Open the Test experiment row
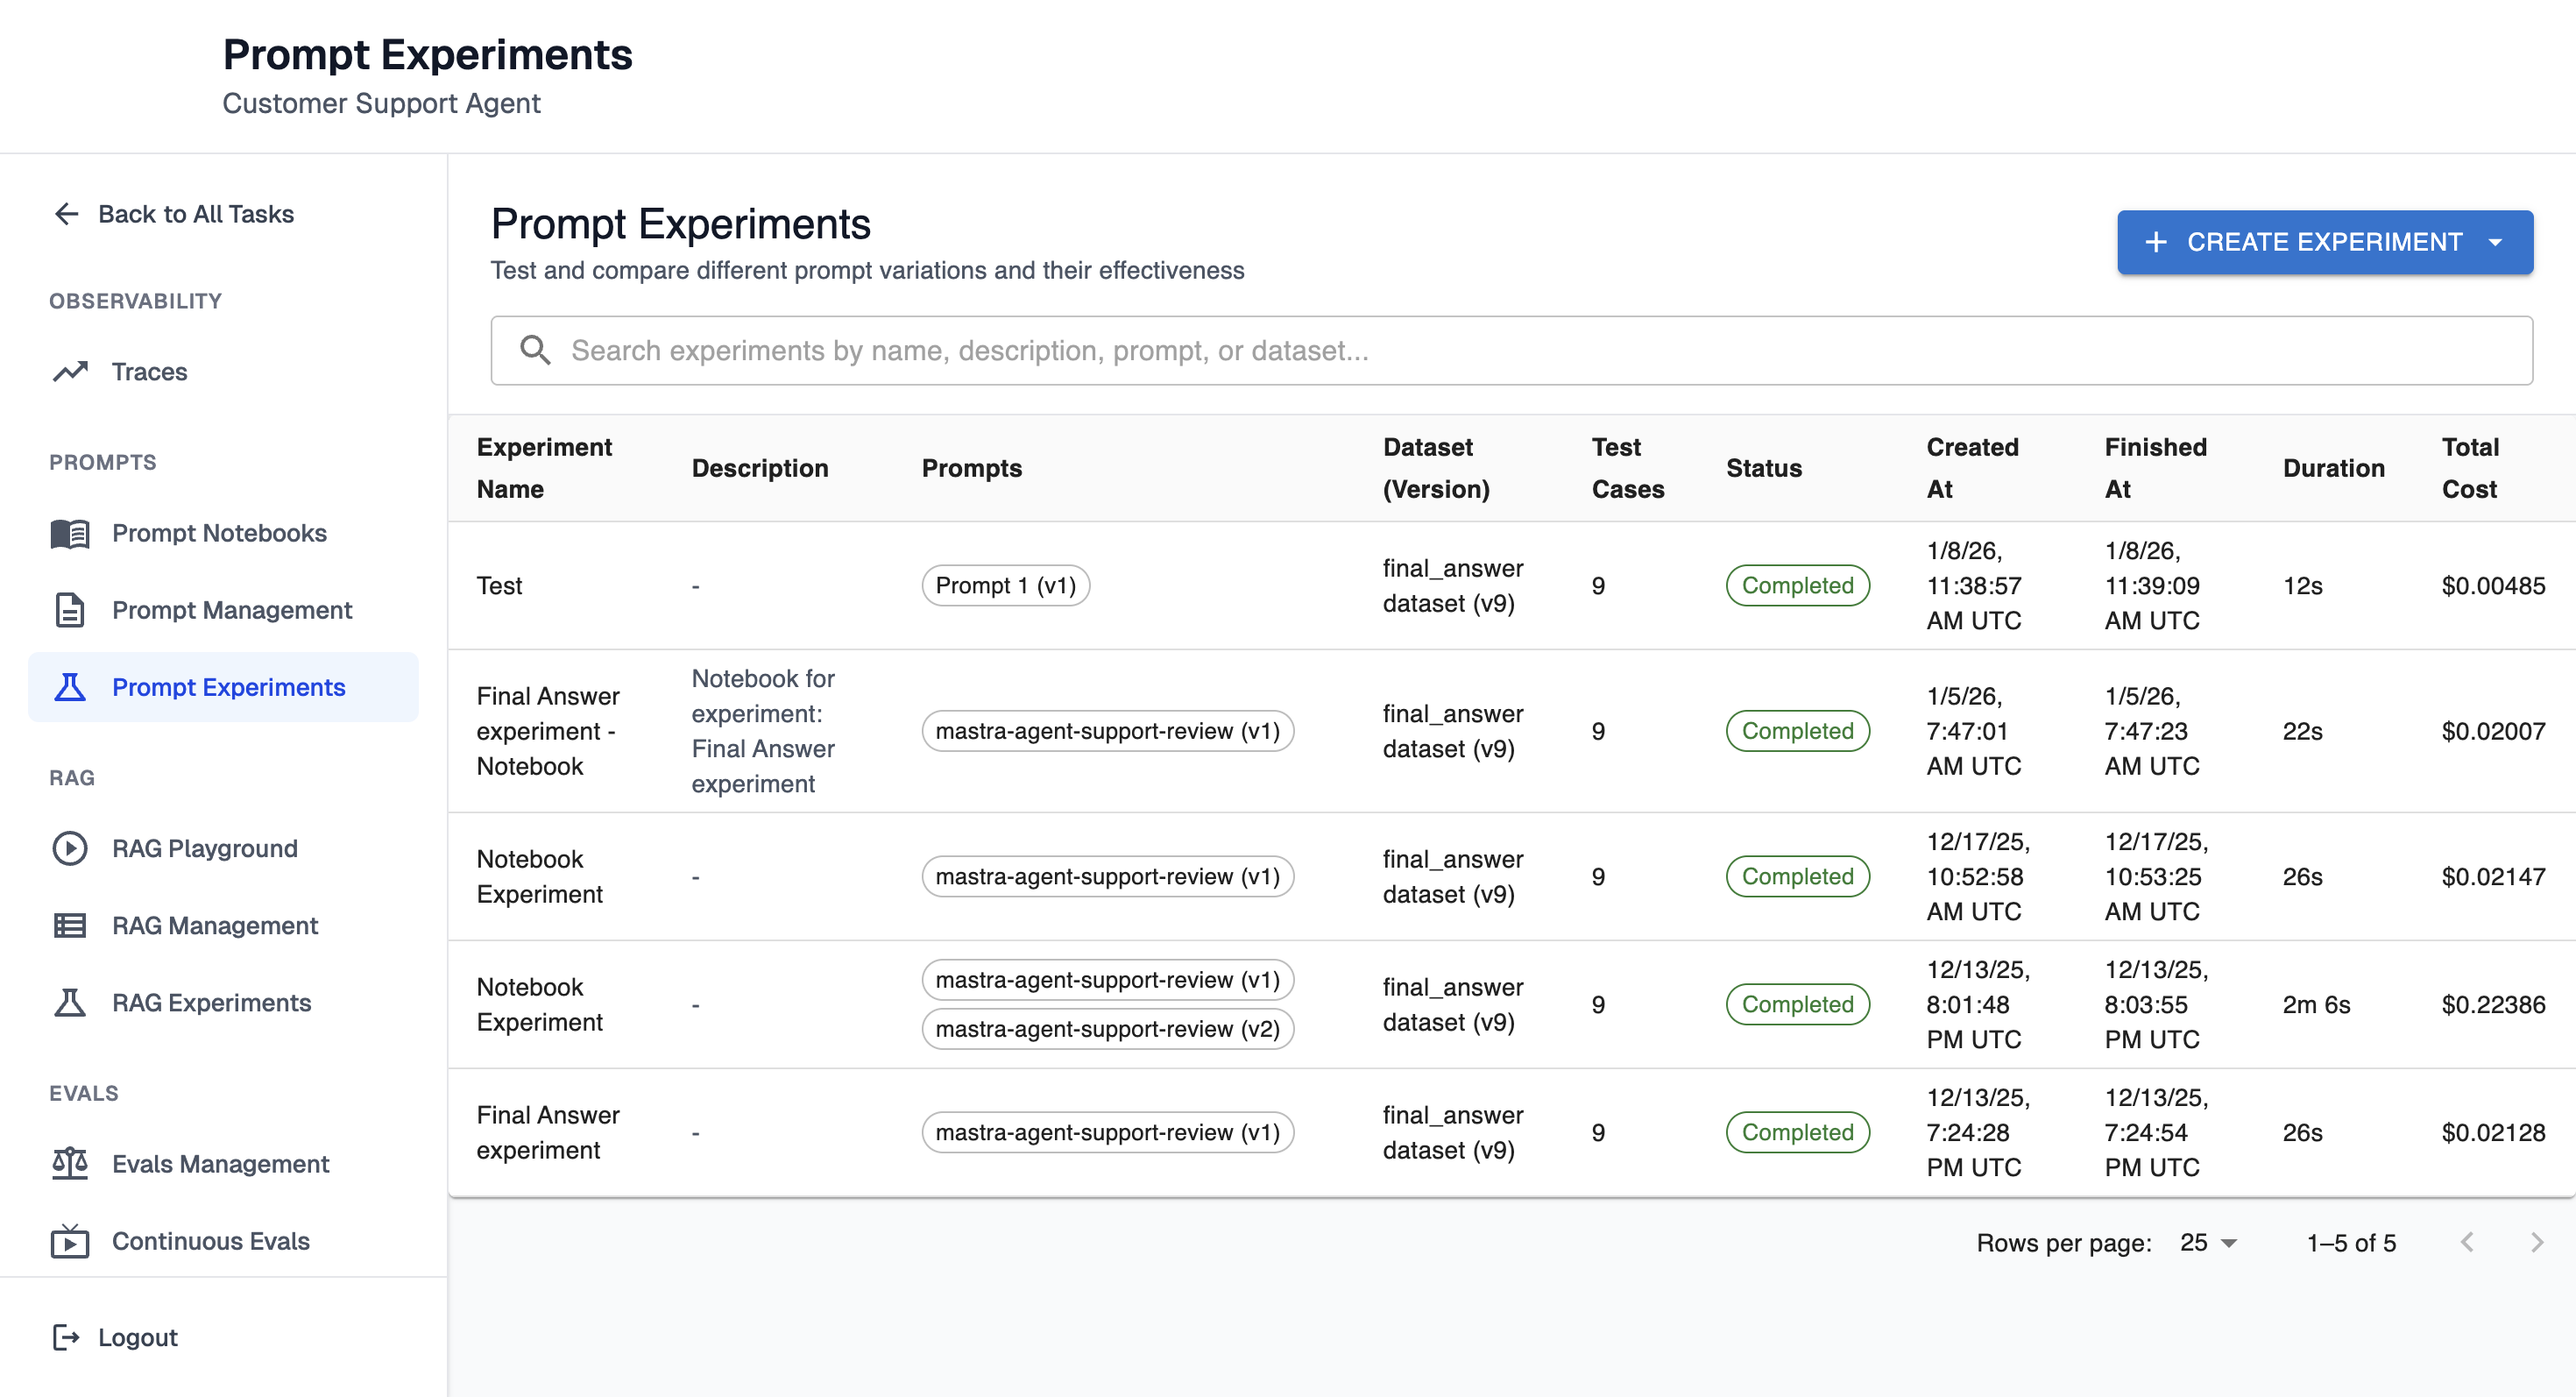 (499, 586)
